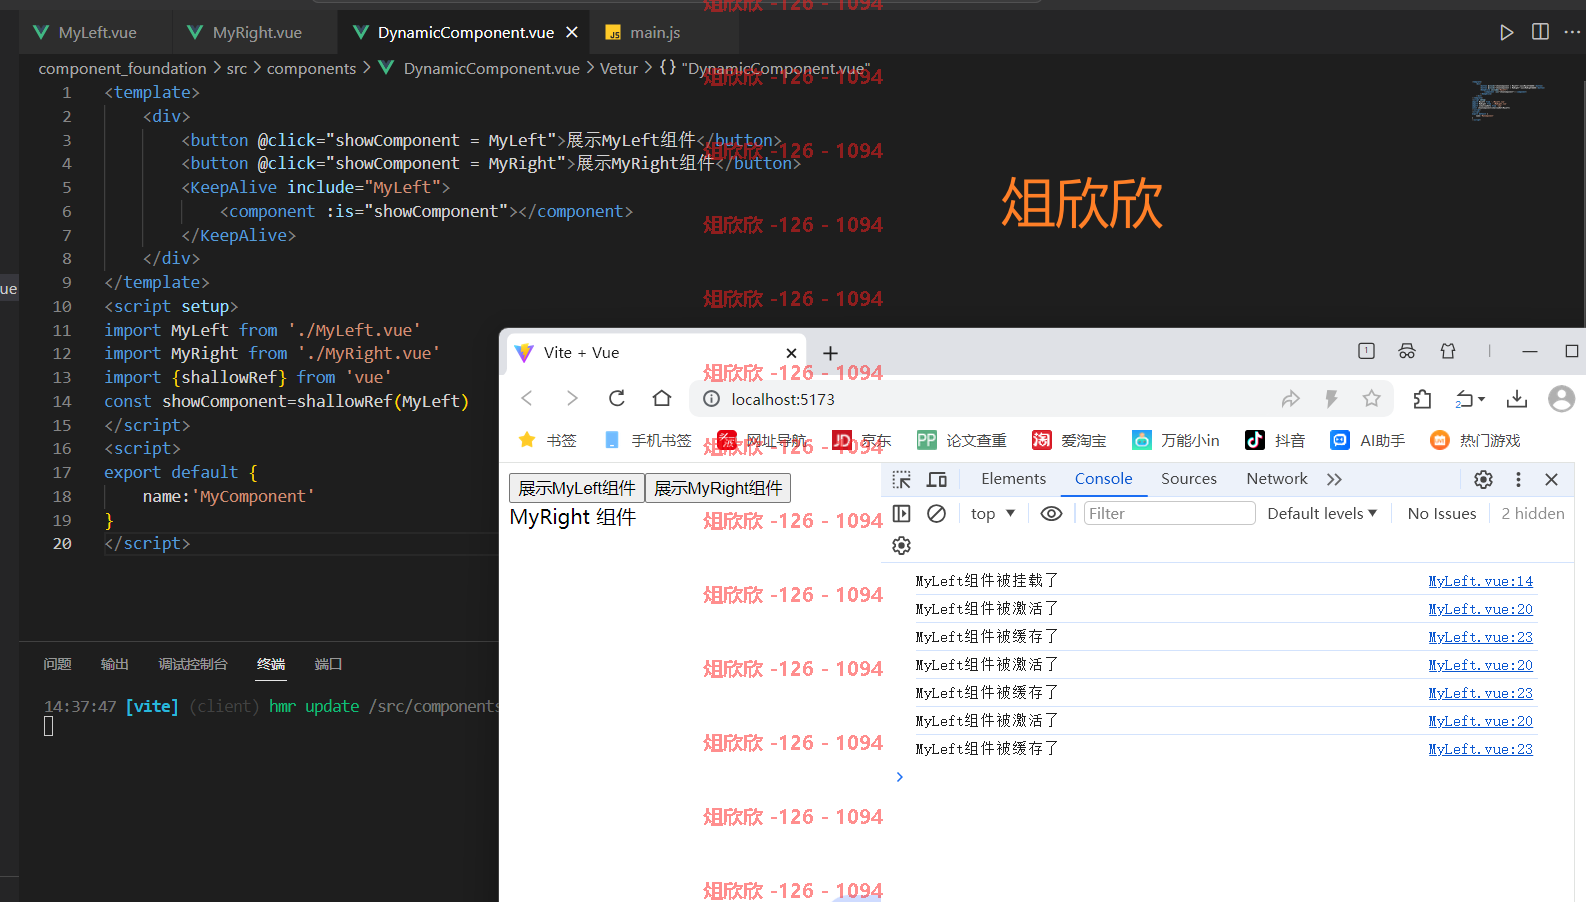The height and width of the screenshot is (902, 1586).
Task: Open console settings gear below toolbar
Action: point(901,545)
